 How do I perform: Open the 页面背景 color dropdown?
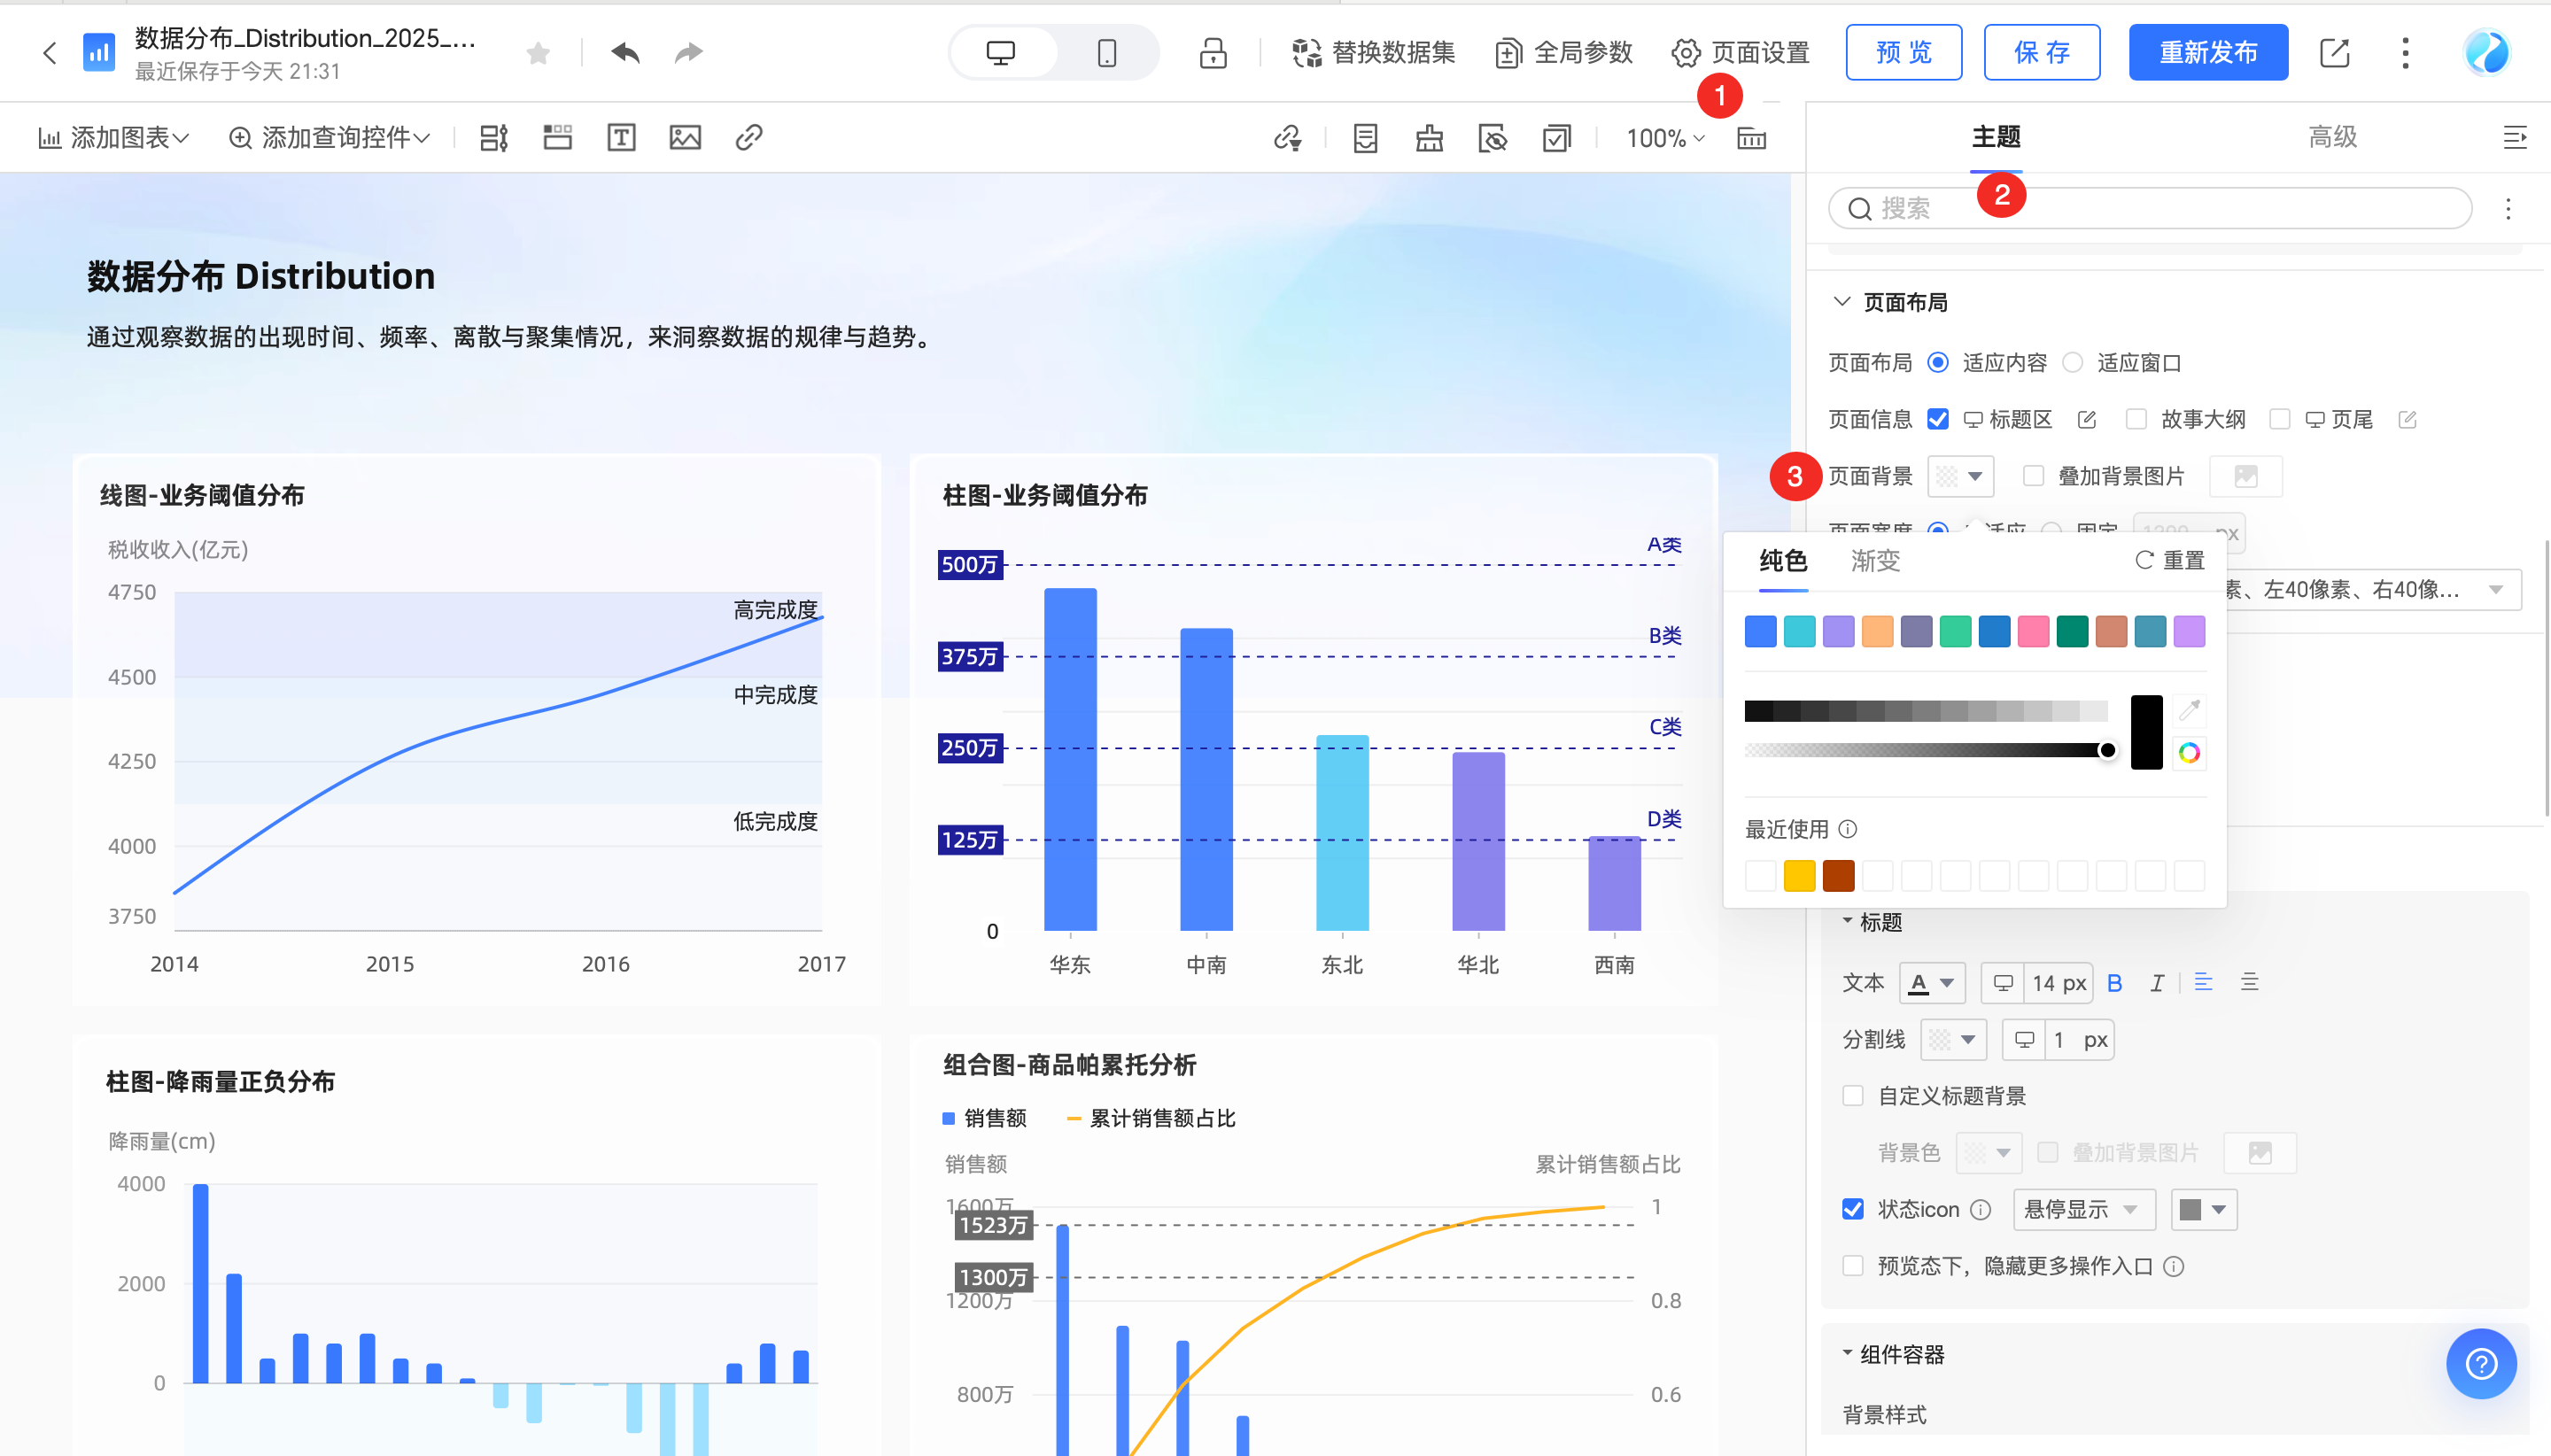coord(1960,476)
